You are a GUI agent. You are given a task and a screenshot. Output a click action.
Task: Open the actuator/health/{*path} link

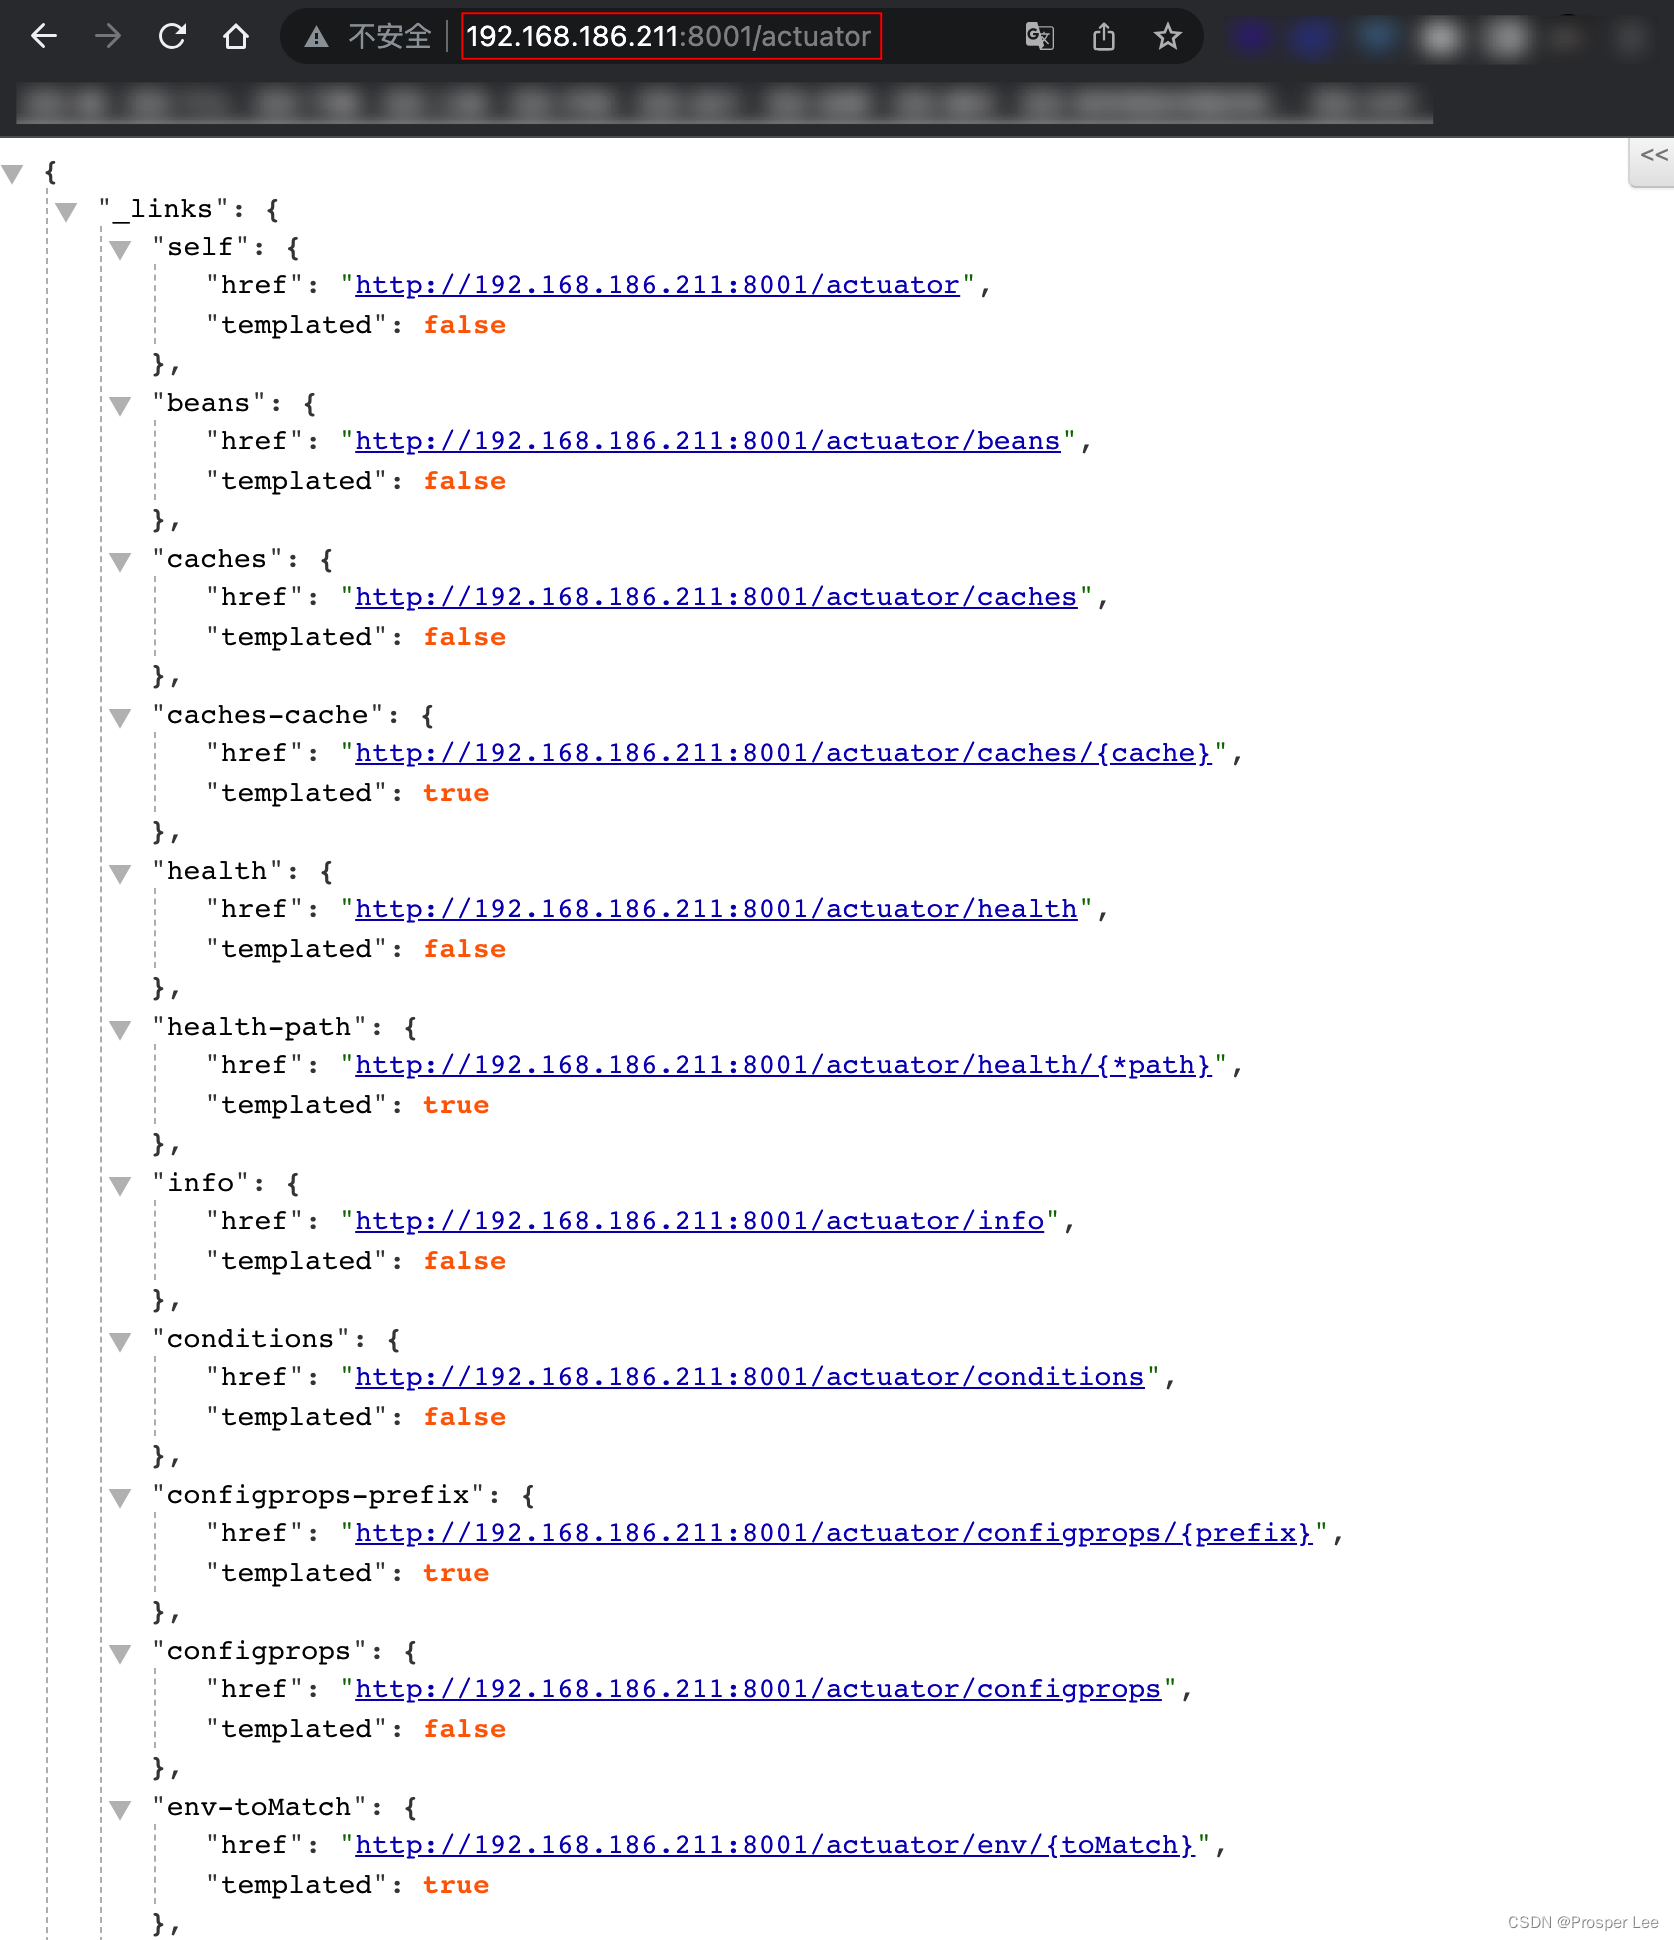tap(783, 1065)
